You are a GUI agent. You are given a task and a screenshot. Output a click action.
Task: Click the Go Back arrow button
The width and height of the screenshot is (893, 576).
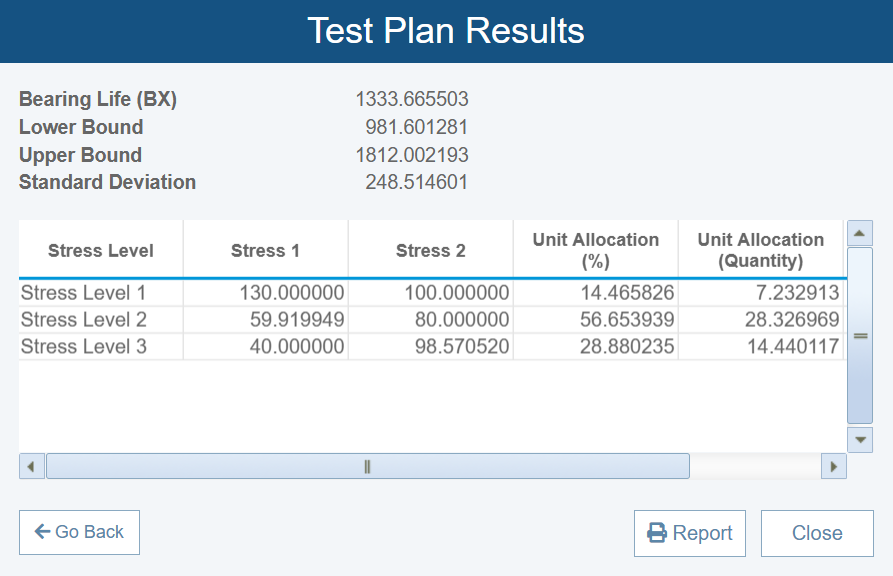point(79,532)
